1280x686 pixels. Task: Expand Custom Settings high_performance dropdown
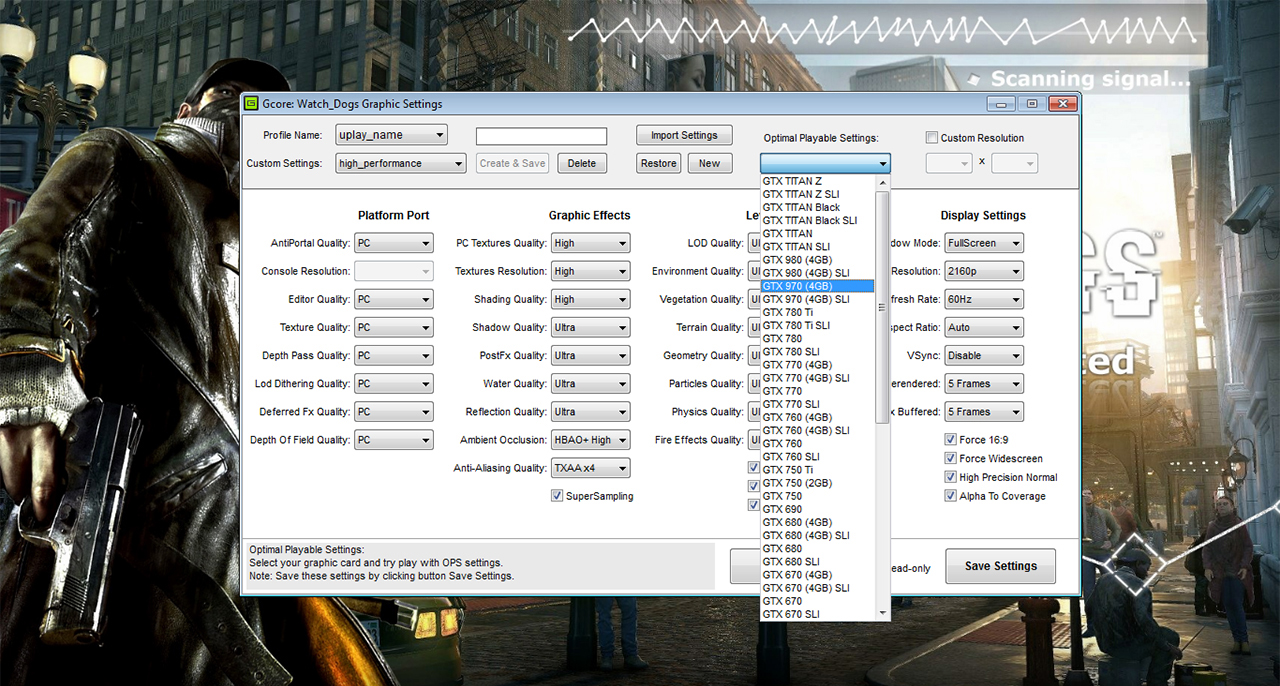pos(401,163)
